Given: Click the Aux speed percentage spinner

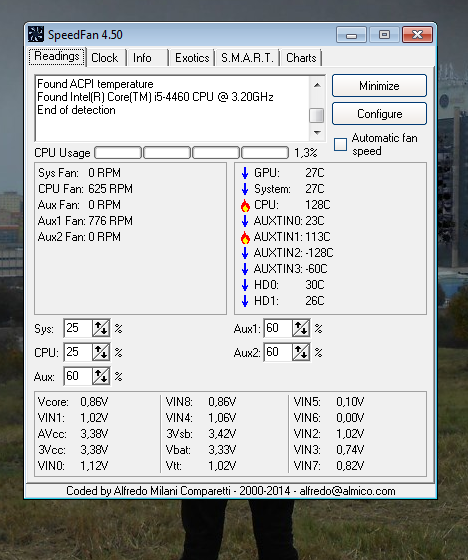Looking at the screenshot, I should [x=101, y=376].
